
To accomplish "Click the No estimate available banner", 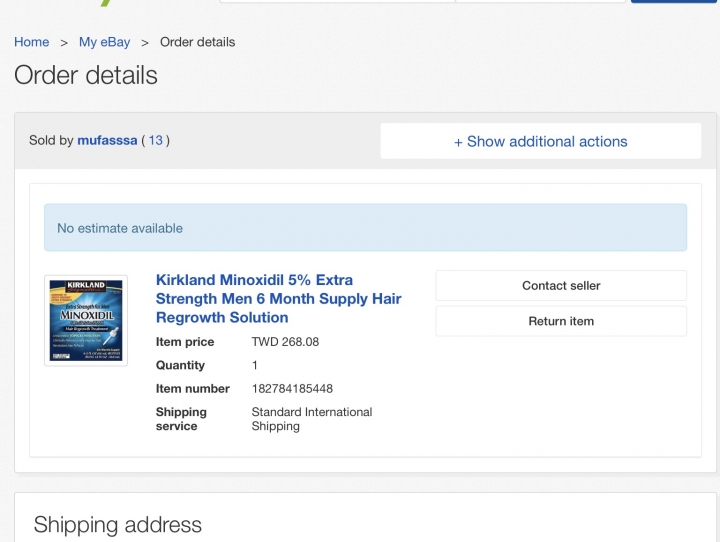I will pos(365,228).
